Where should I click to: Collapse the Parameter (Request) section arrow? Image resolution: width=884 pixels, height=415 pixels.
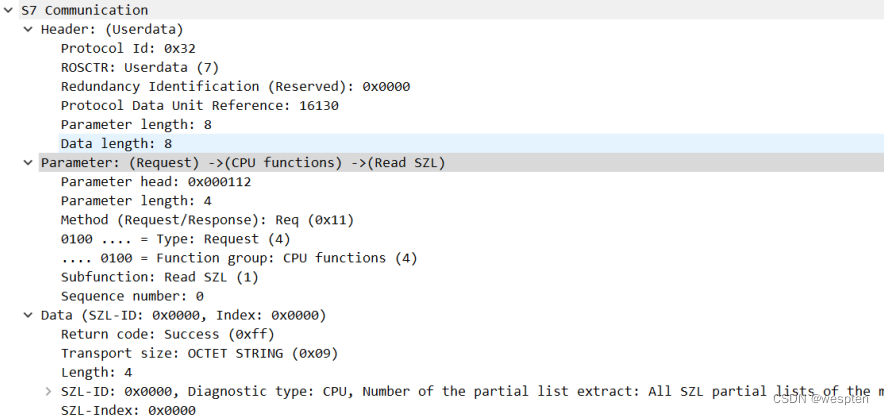click(x=28, y=163)
